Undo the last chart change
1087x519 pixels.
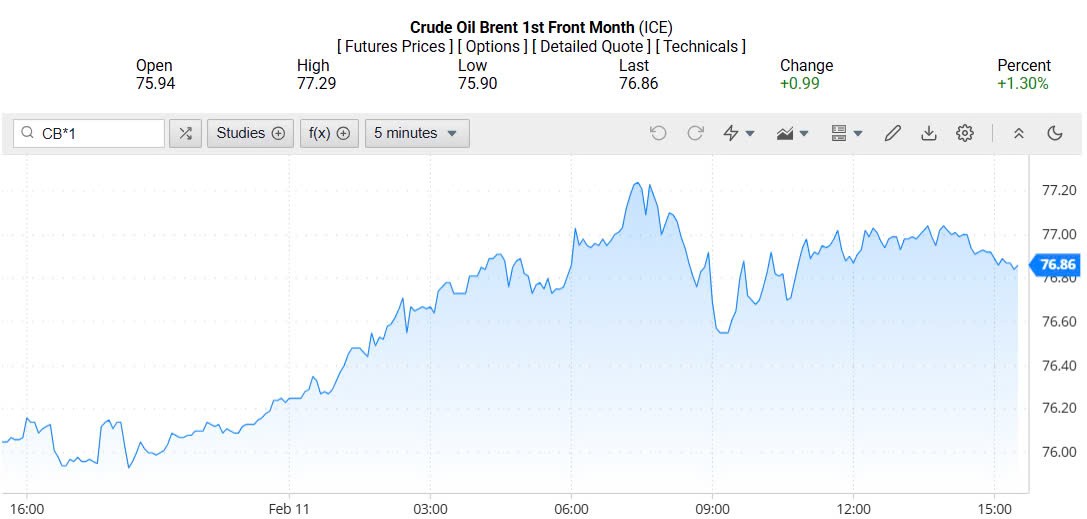(x=658, y=133)
